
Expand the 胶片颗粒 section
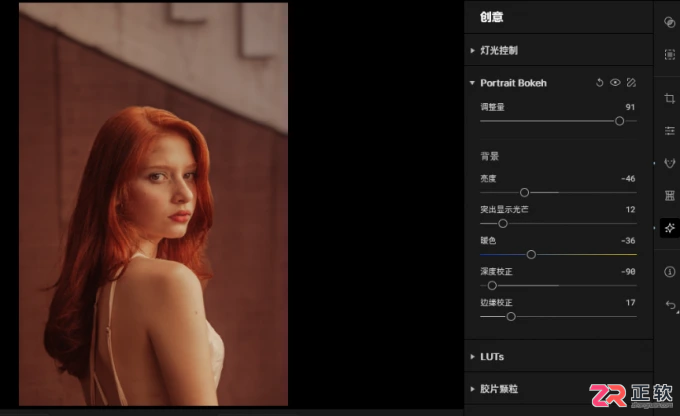pos(472,389)
